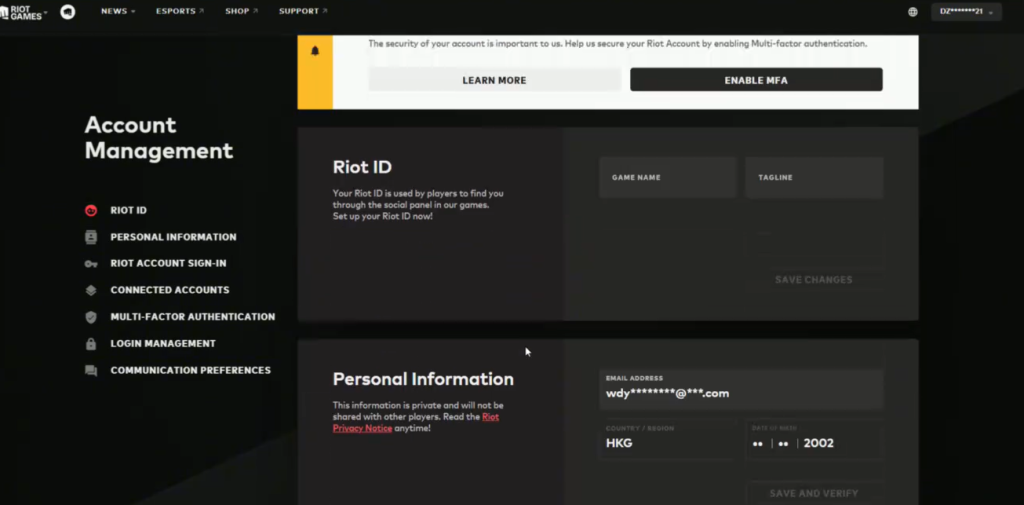Open the globe language selector
The height and width of the screenshot is (505, 1024).
(x=912, y=12)
